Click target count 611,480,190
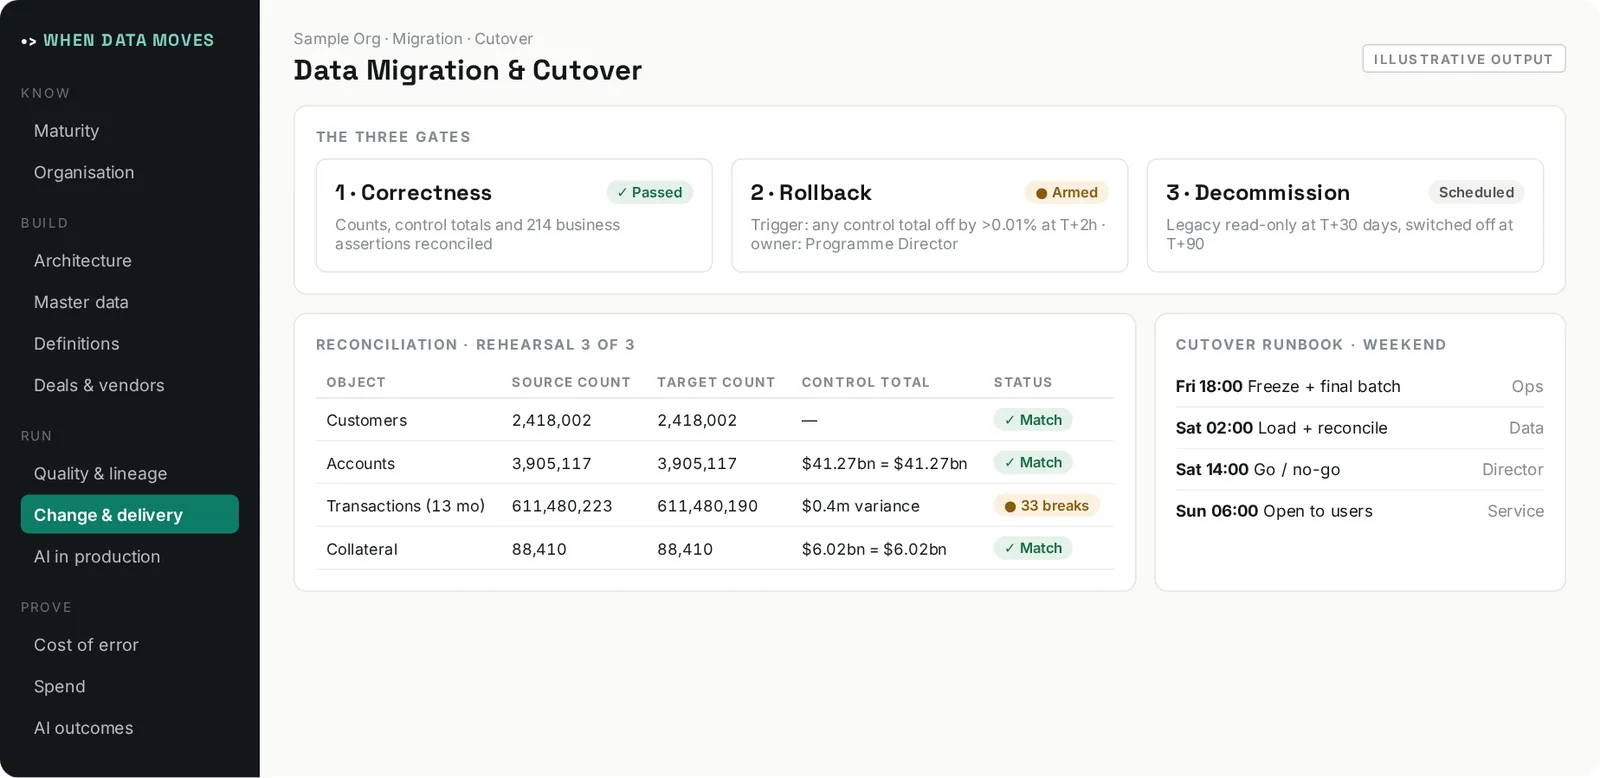 tap(707, 506)
